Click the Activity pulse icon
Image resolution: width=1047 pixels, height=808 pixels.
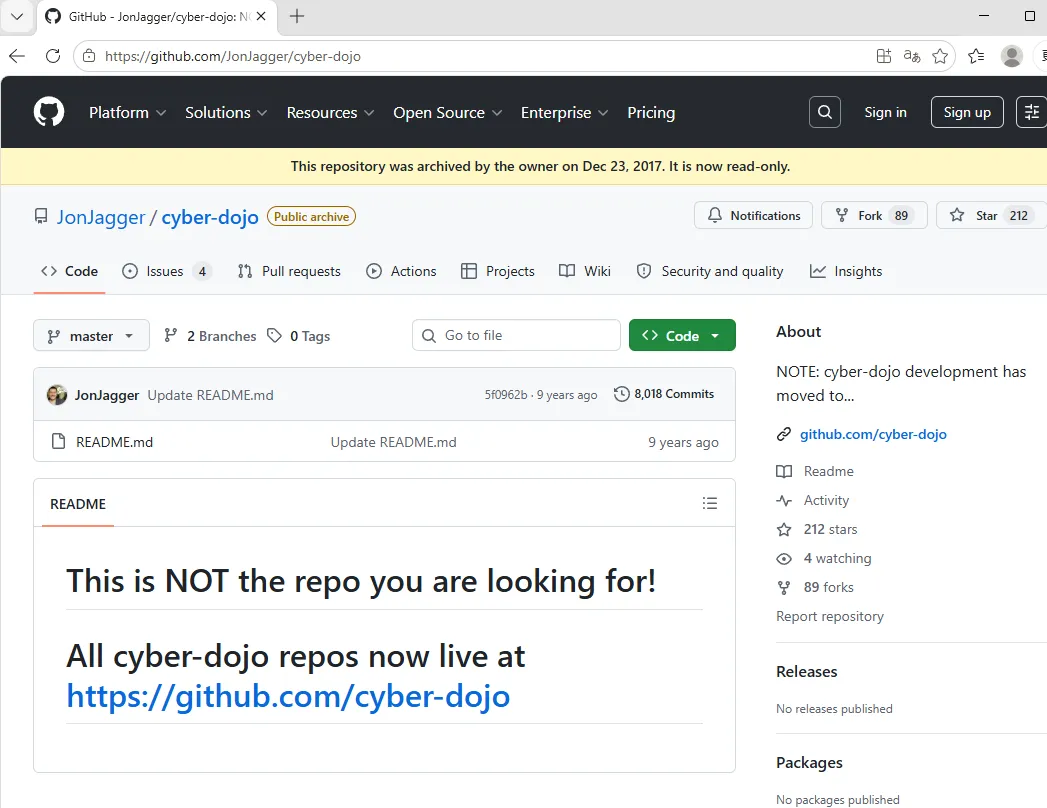(x=784, y=500)
